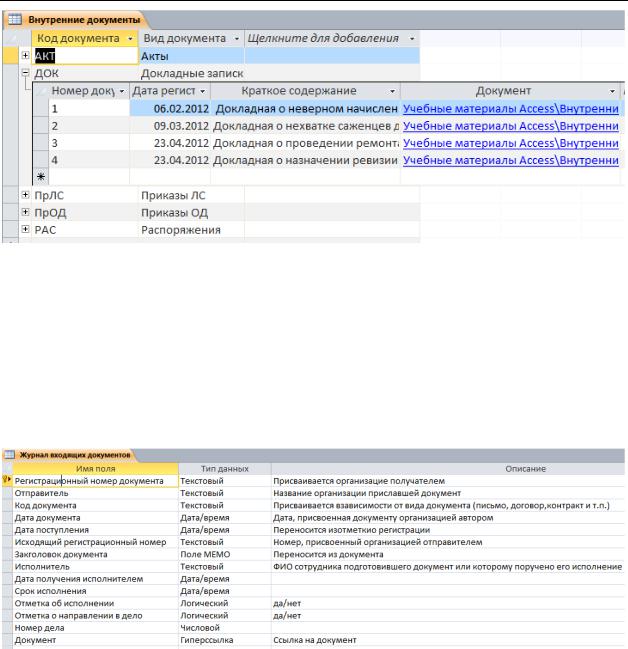Screen dimensions: 628x649
Task: Open the Номер документа column filter dropdown
Action: click(122, 91)
